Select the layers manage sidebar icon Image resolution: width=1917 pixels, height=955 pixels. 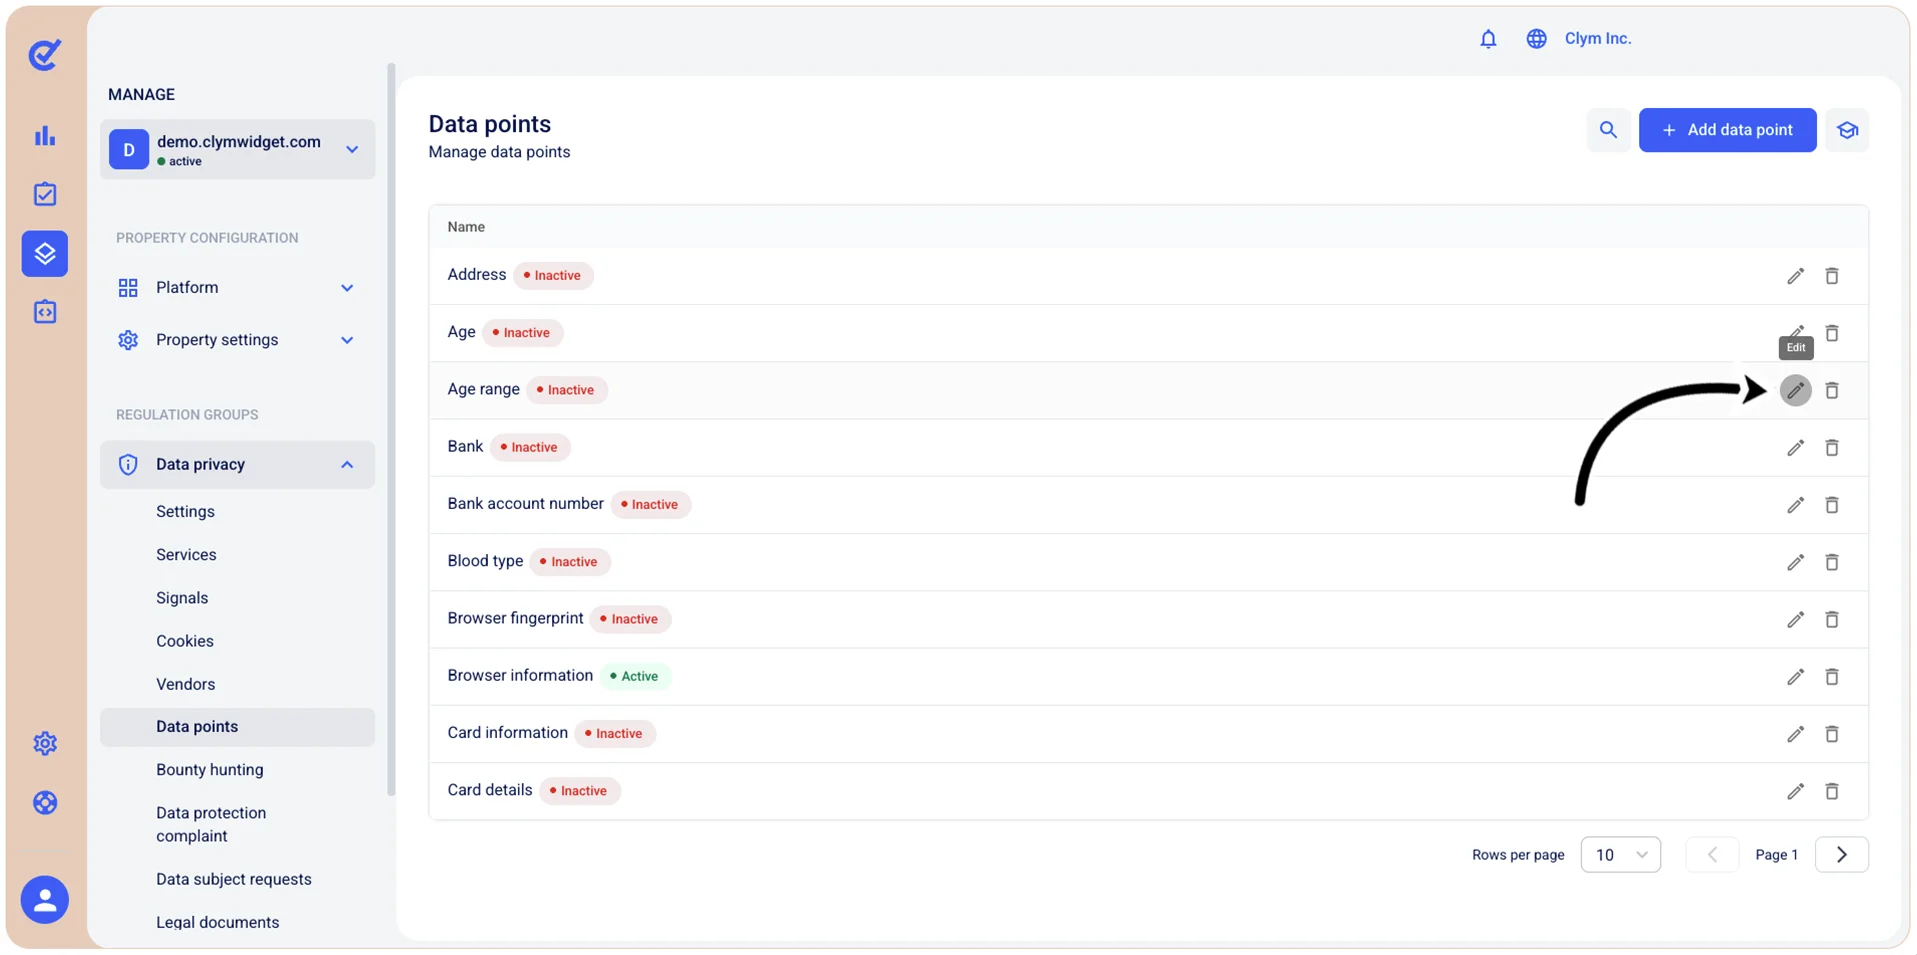pyautogui.click(x=45, y=254)
